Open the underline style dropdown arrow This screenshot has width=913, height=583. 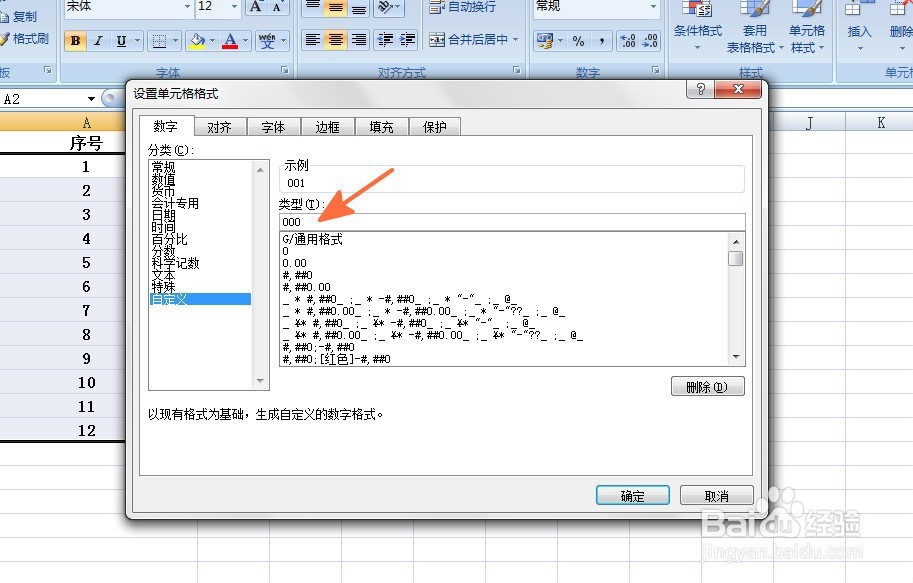tap(137, 41)
